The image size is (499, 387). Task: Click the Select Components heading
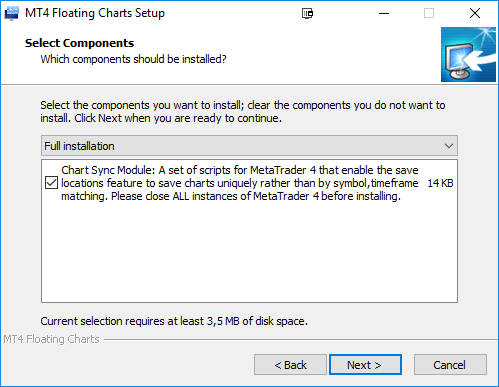[x=79, y=43]
